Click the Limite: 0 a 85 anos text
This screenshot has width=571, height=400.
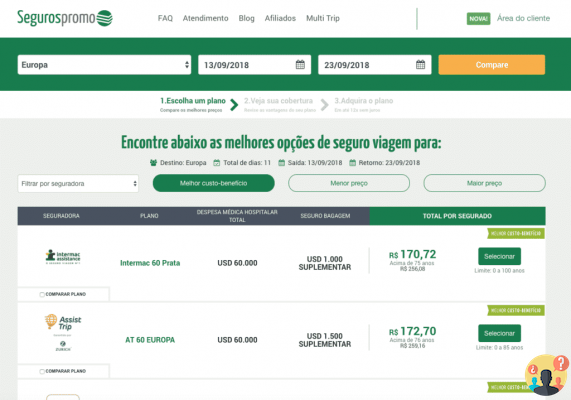pyautogui.click(x=499, y=348)
